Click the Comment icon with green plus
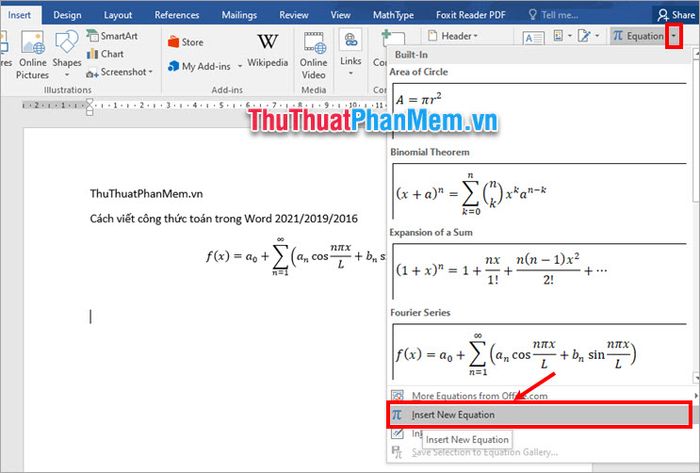 [393, 37]
